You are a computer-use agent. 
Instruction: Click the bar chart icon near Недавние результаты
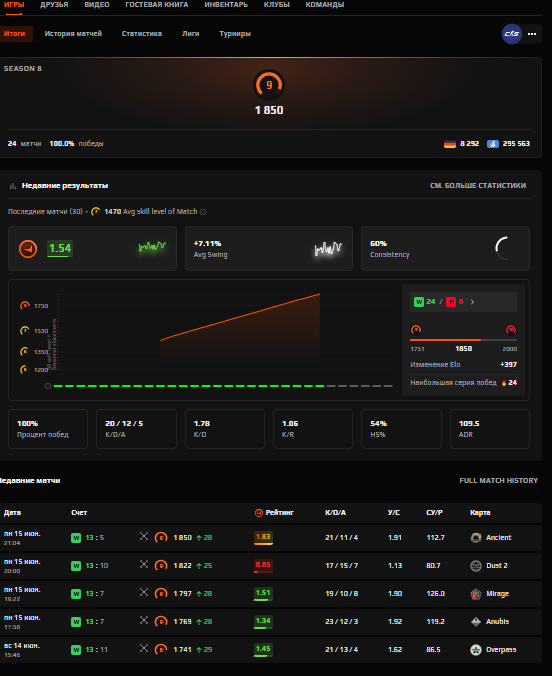13,186
